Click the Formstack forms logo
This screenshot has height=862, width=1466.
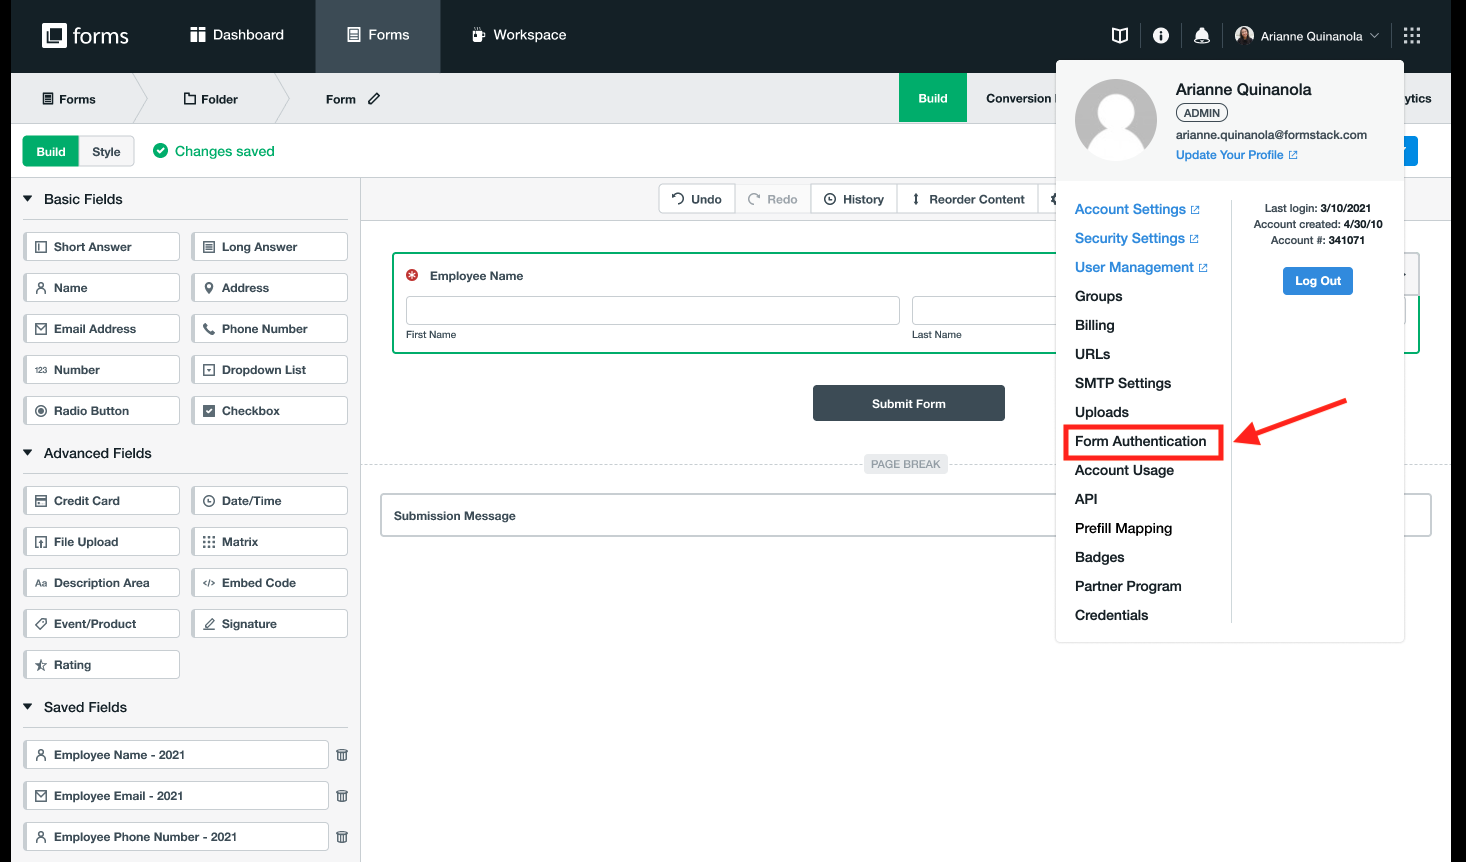point(86,36)
